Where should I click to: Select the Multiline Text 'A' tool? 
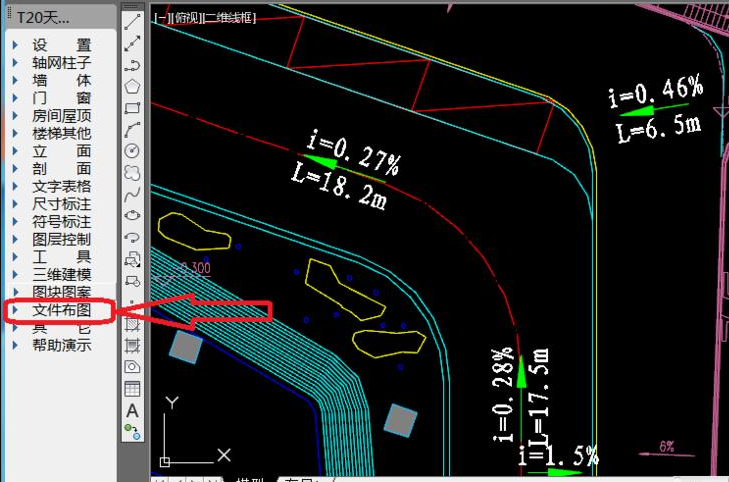pyautogui.click(x=132, y=410)
